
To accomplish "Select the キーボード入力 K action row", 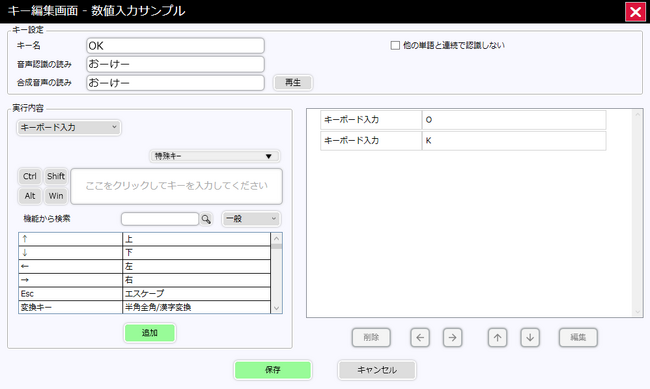I will click(463, 141).
